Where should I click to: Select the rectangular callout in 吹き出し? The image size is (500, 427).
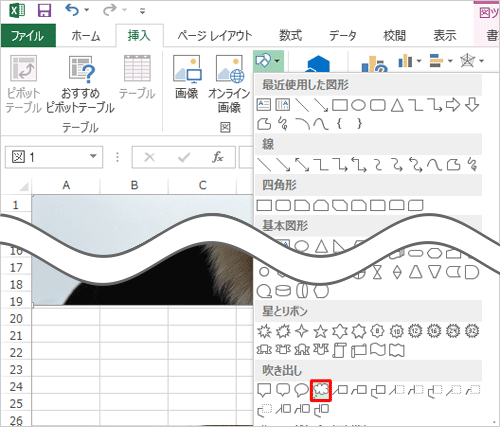[264, 390]
